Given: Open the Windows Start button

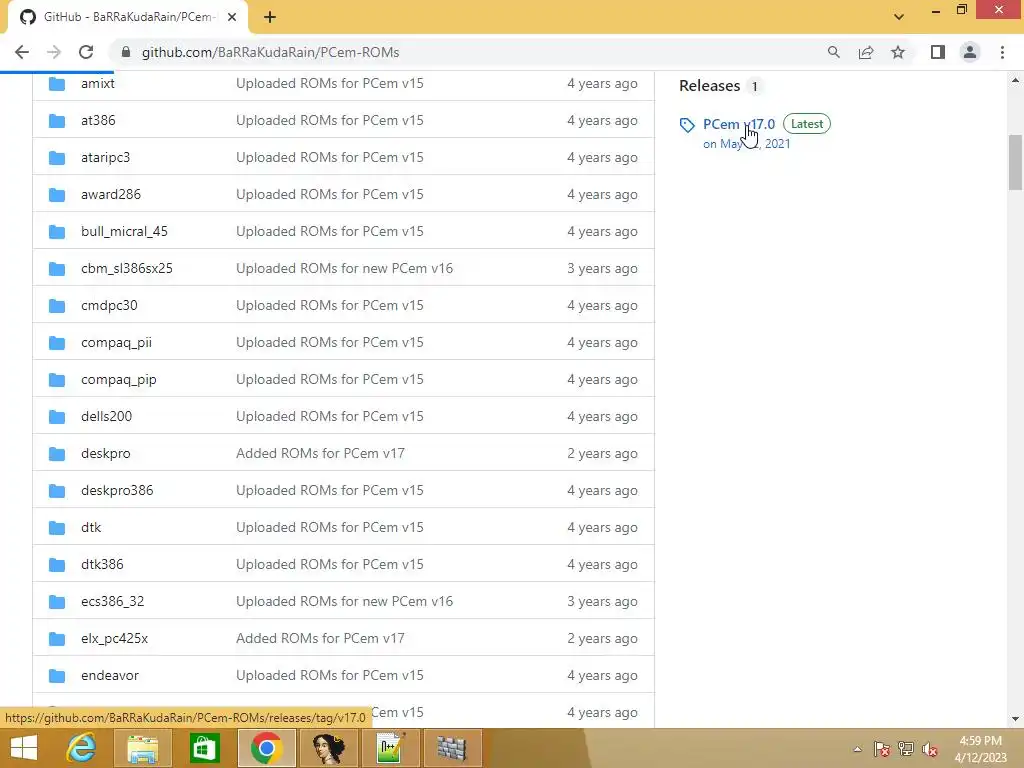Looking at the screenshot, I should 24,748.
